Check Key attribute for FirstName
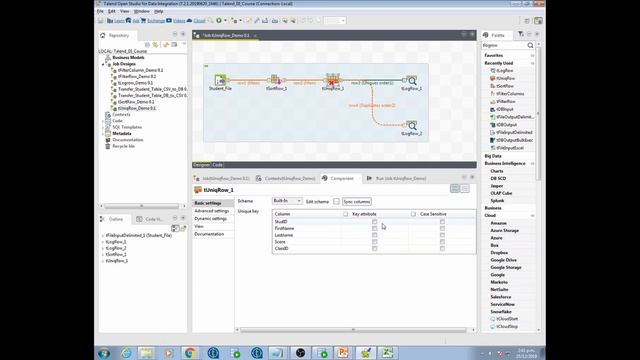640x360 pixels. tap(374, 229)
